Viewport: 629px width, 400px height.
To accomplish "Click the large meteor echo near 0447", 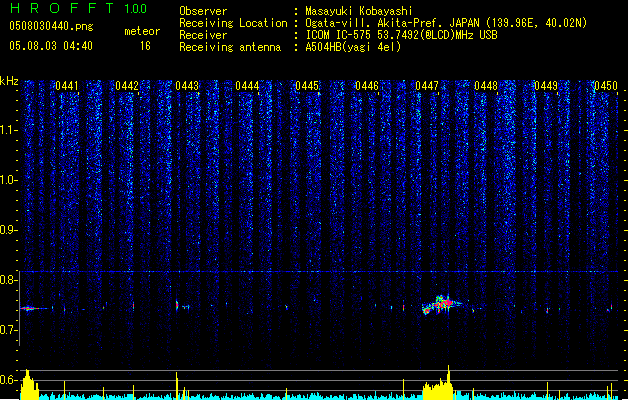I will [x=440, y=305].
